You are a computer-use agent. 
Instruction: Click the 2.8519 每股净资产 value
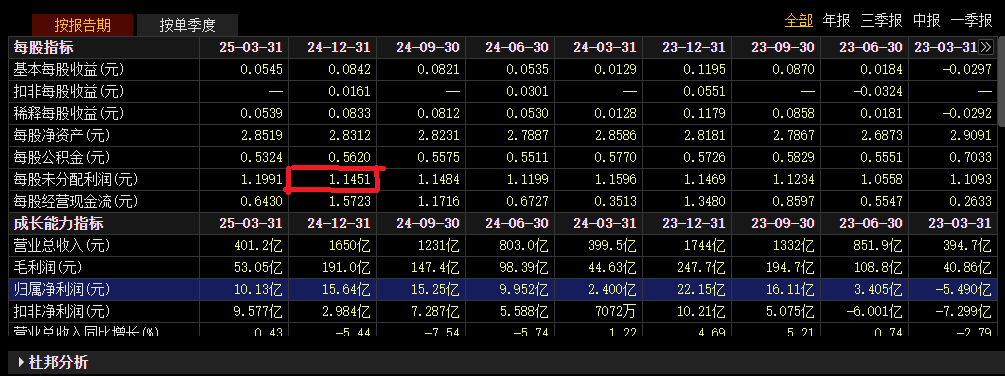tap(262, 136)
